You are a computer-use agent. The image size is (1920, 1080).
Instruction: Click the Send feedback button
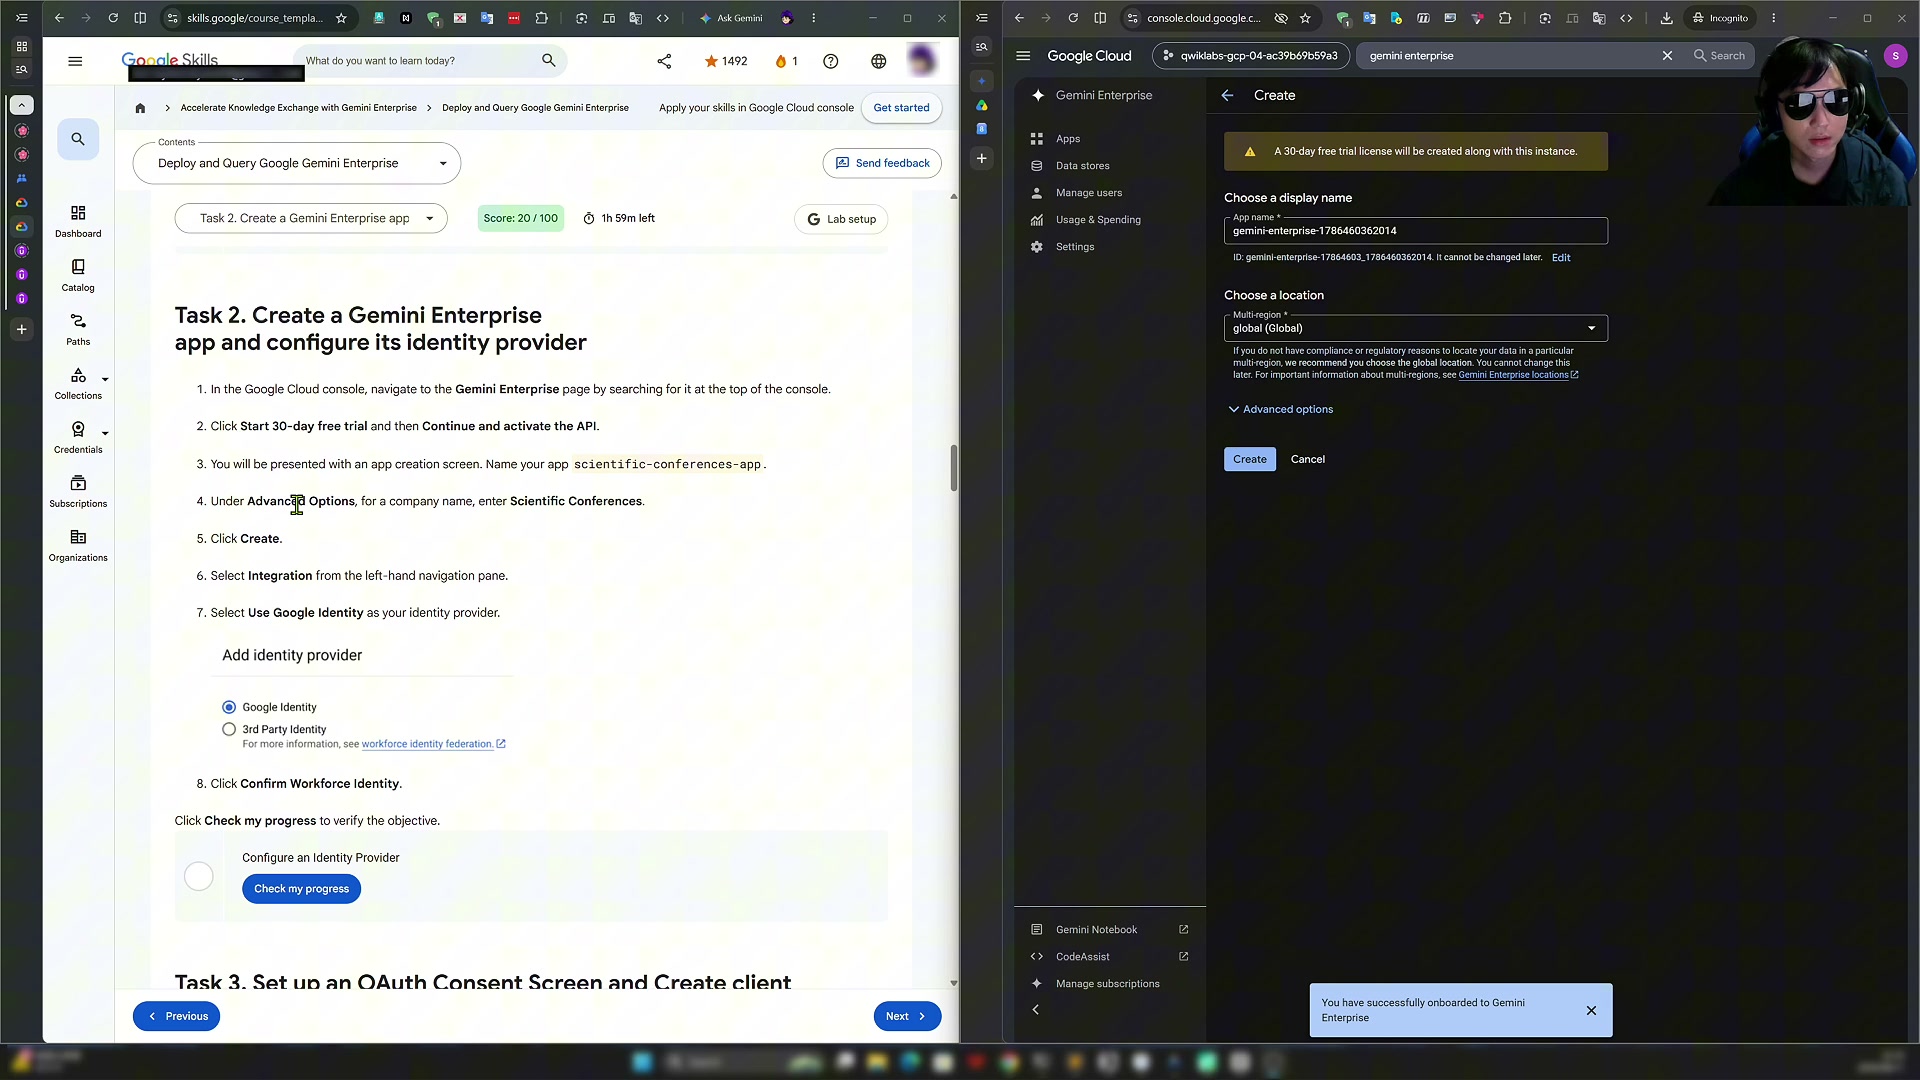[x=882, y=163]
